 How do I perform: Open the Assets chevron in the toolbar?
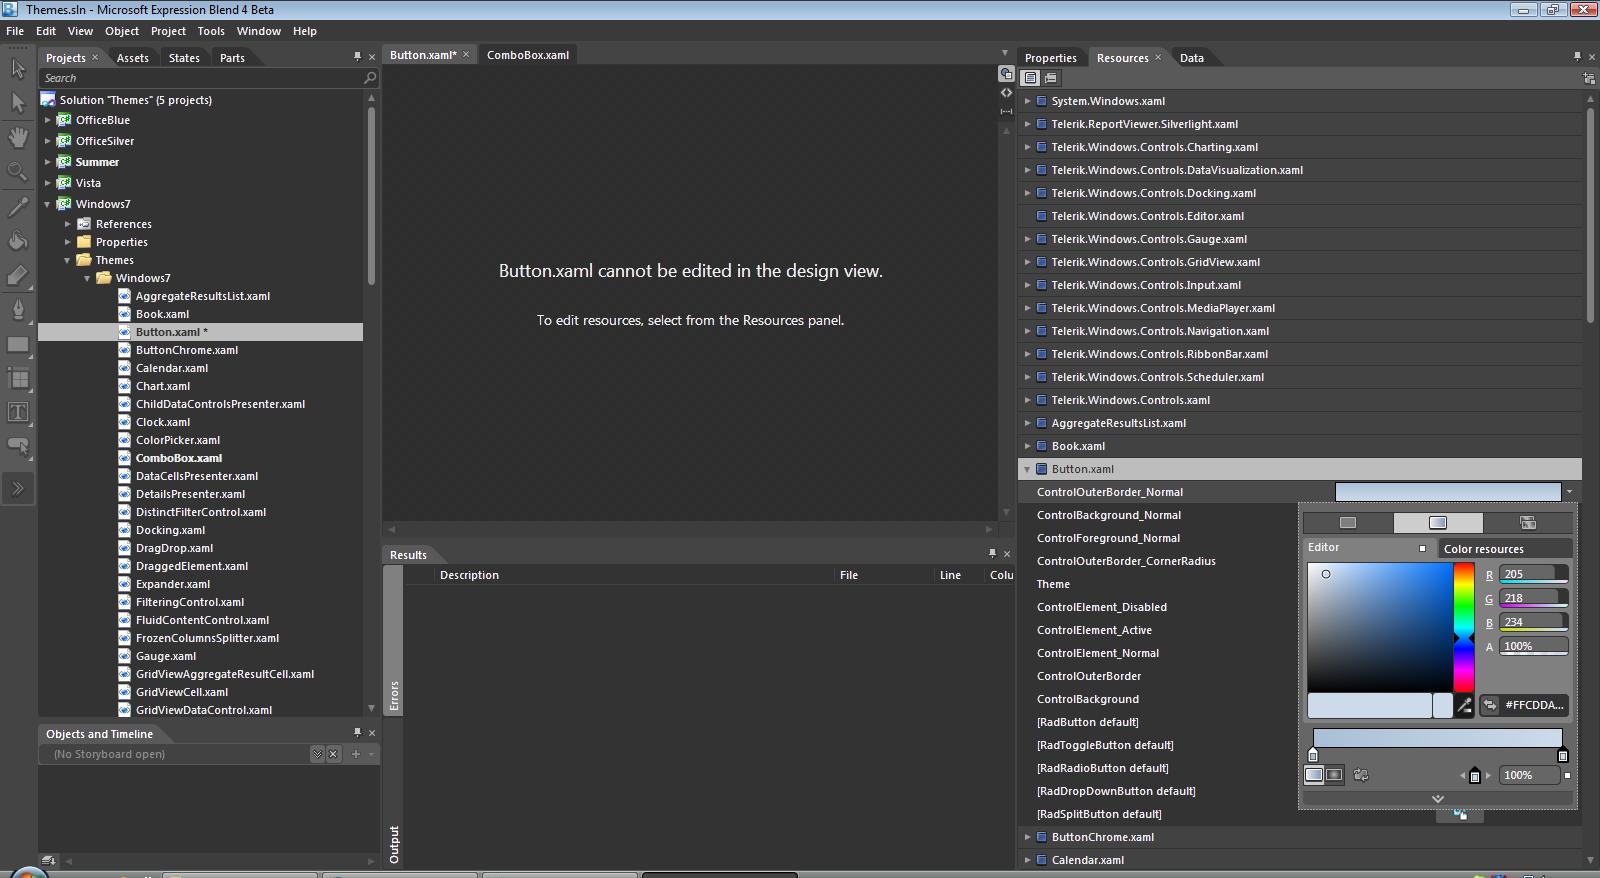click(18, 488)
